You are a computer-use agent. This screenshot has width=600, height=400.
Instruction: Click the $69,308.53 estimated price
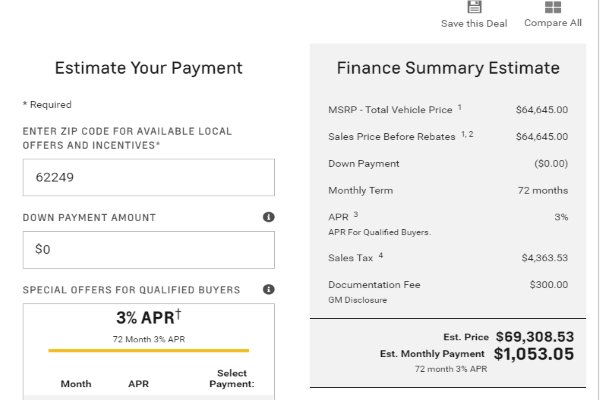click(x=534, y=337)
